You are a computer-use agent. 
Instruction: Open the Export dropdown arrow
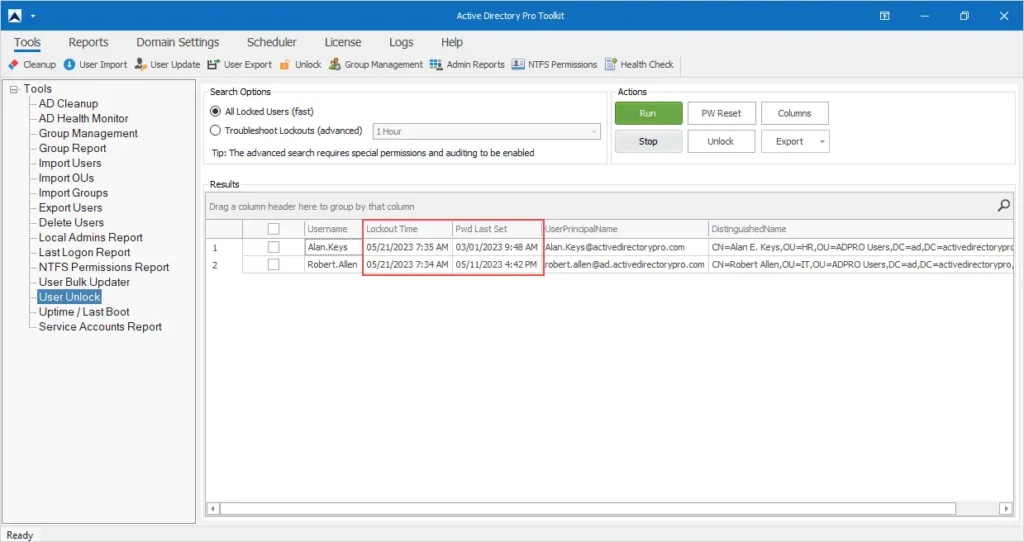click(822, 142)
